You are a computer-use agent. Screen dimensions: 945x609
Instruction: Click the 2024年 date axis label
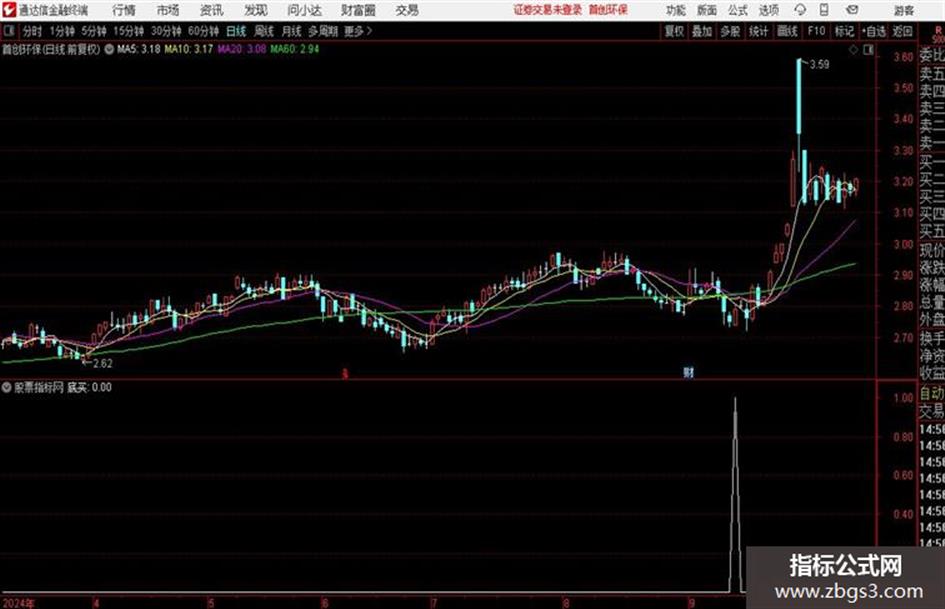pos(19,603)
